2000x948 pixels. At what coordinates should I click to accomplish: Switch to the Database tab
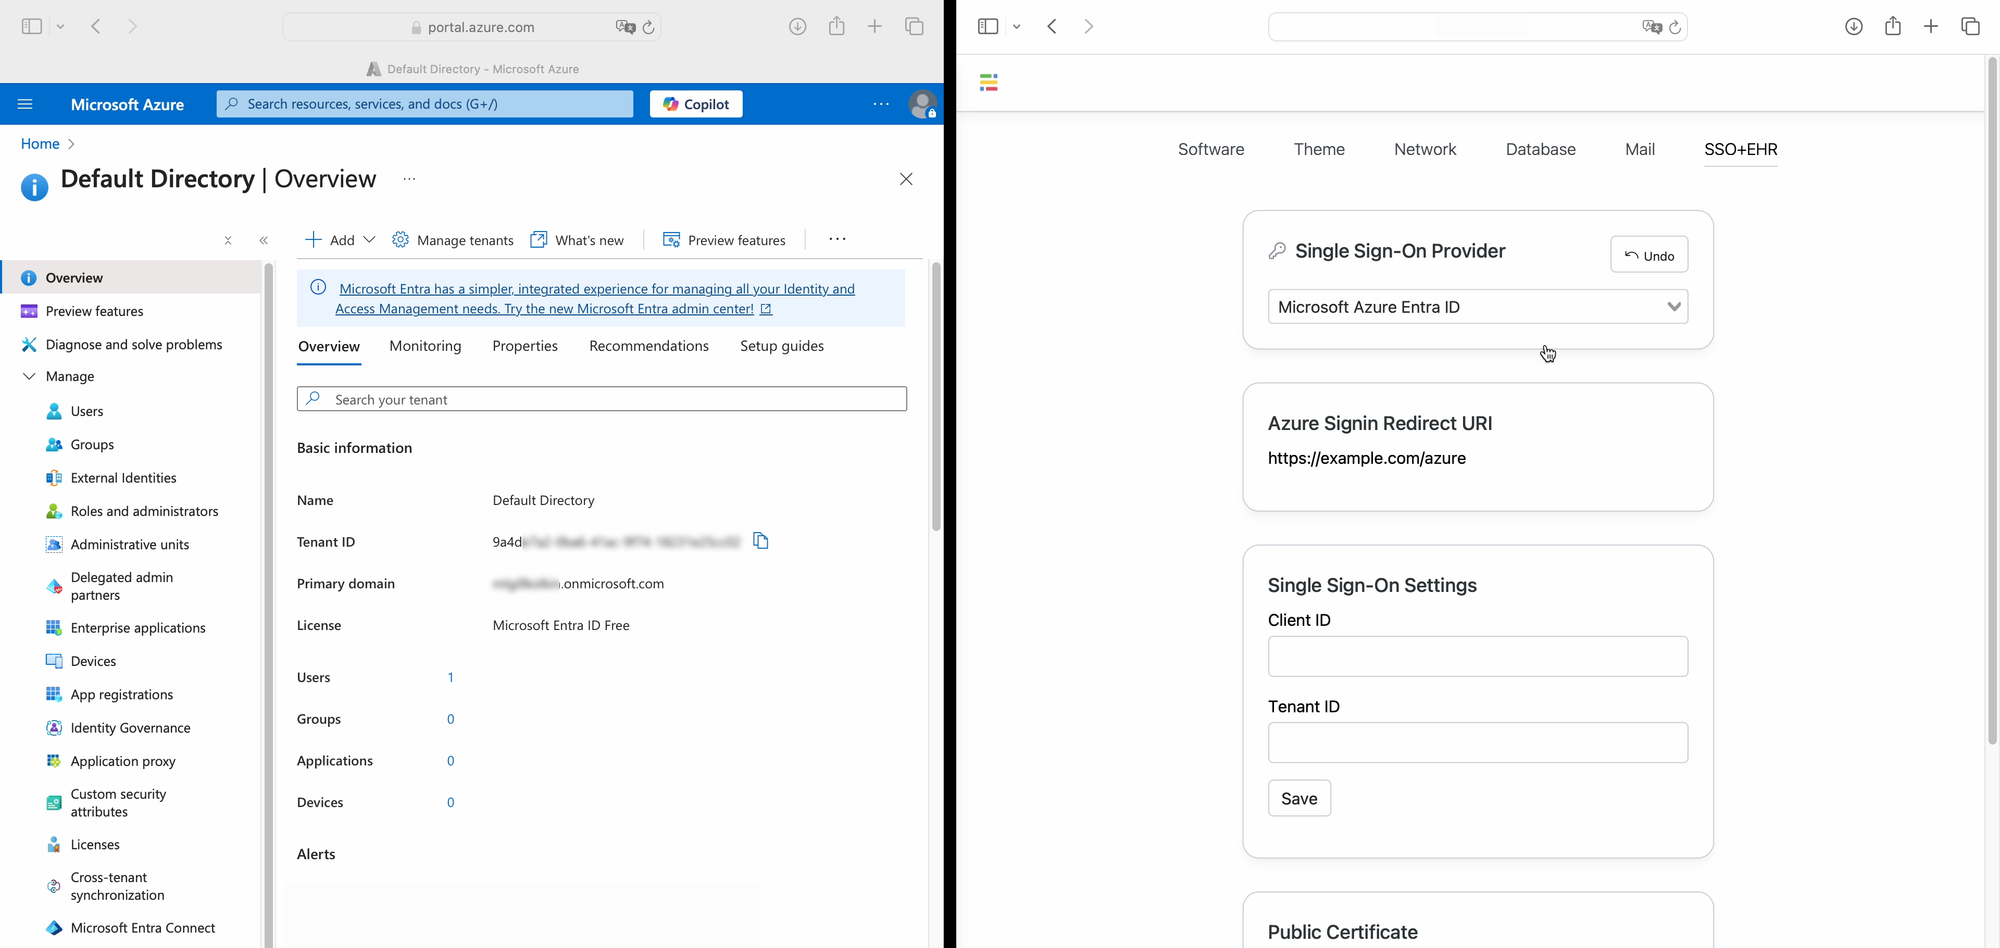(1541, 149)
